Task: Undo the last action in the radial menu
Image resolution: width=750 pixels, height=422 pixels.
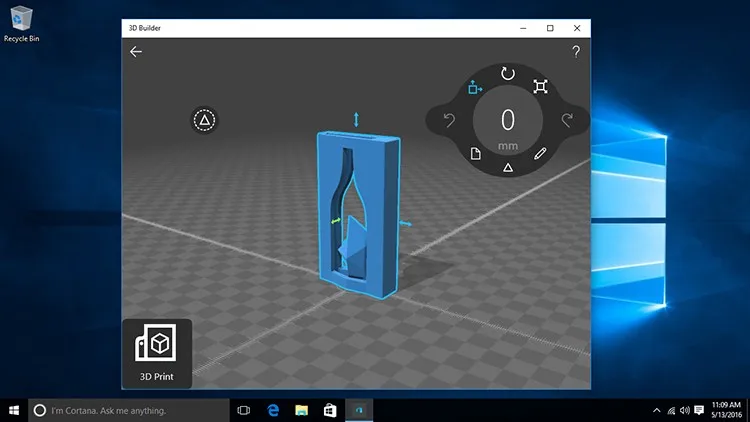Action: coord(449,120)
